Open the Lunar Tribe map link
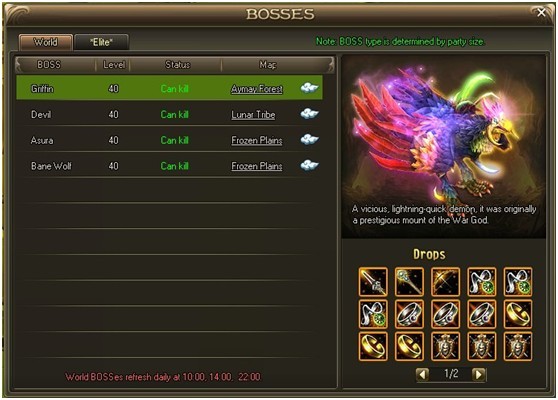This screenshot has width=558, height=400. coord(253,115)
